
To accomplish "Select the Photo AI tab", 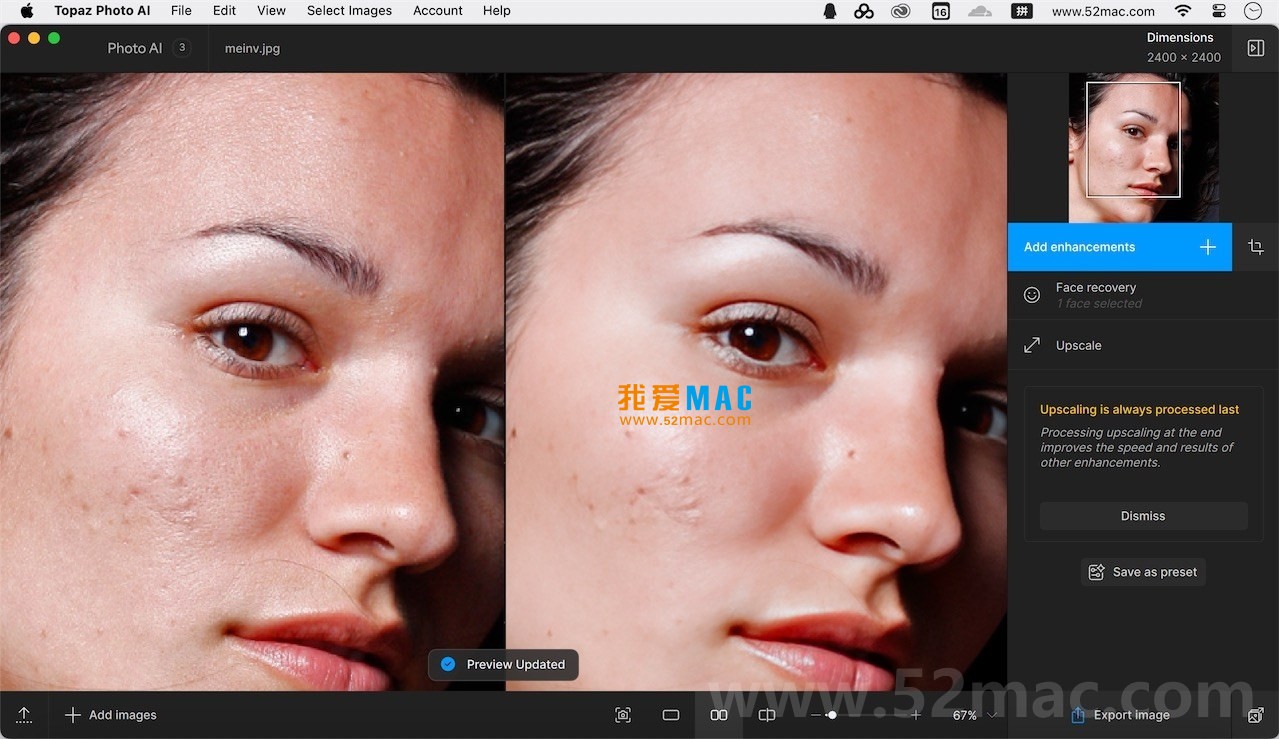I will coord(148,48).
